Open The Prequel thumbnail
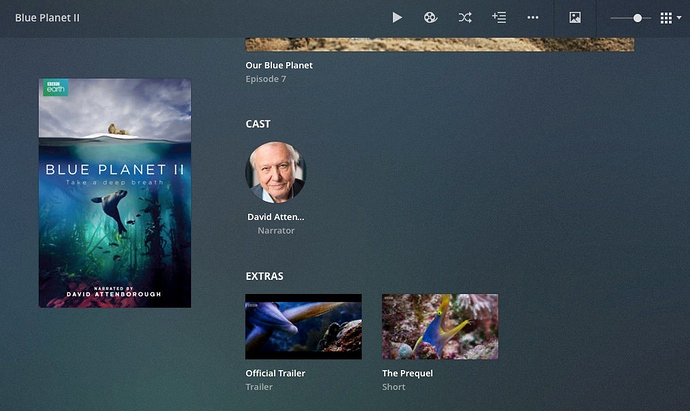690x411 pixels. [440, 327]
